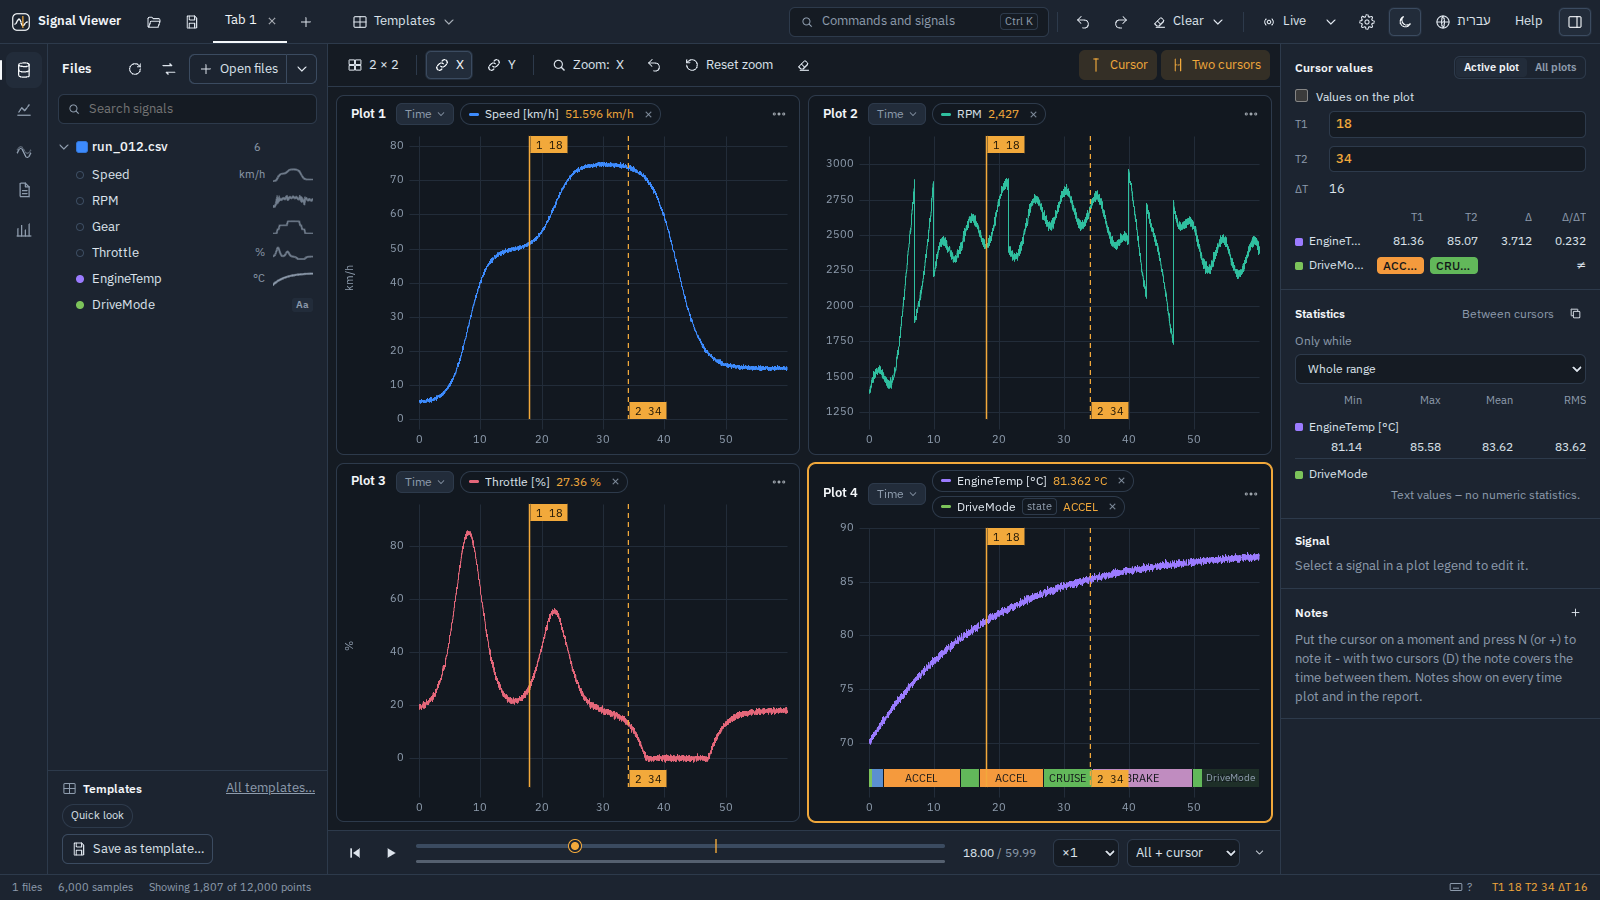The height and width of the screenshot is (900, 1600).
Task: Expand the Live dropdown arrow
Action: pos(1331,21)
